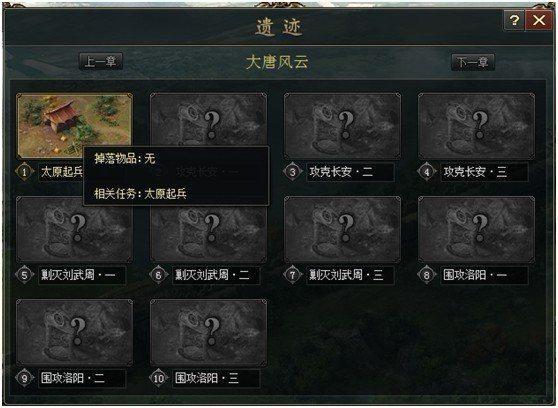Click the number 10 stage badge
Screen dimensions: 558x408
[x=158, y=378]
